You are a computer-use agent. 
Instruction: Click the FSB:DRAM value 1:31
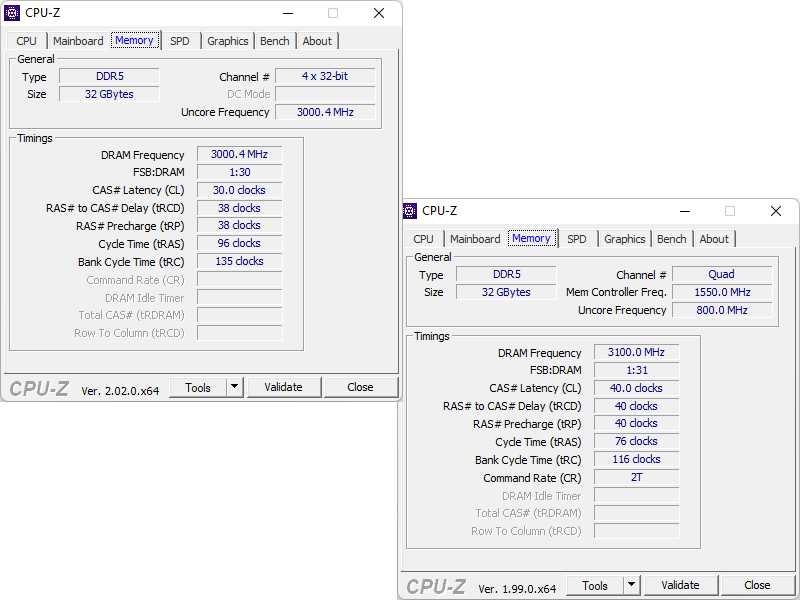[x=636, y=370]
